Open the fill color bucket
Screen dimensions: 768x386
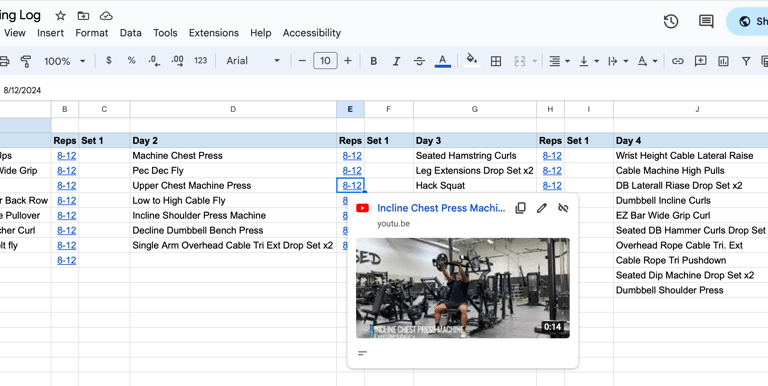[472, 61]
